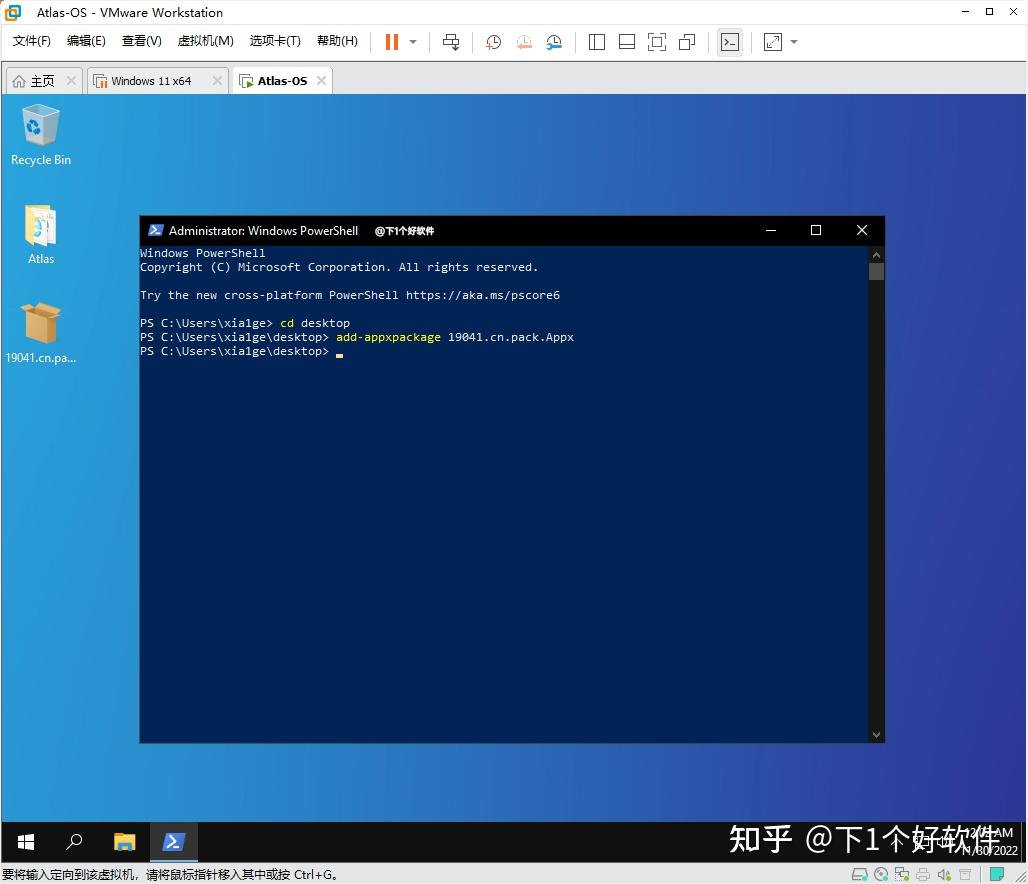The width and height of the screenshot is (1028, 884).
Task: Click the USB controller status icon
Action: pos(965,874)
